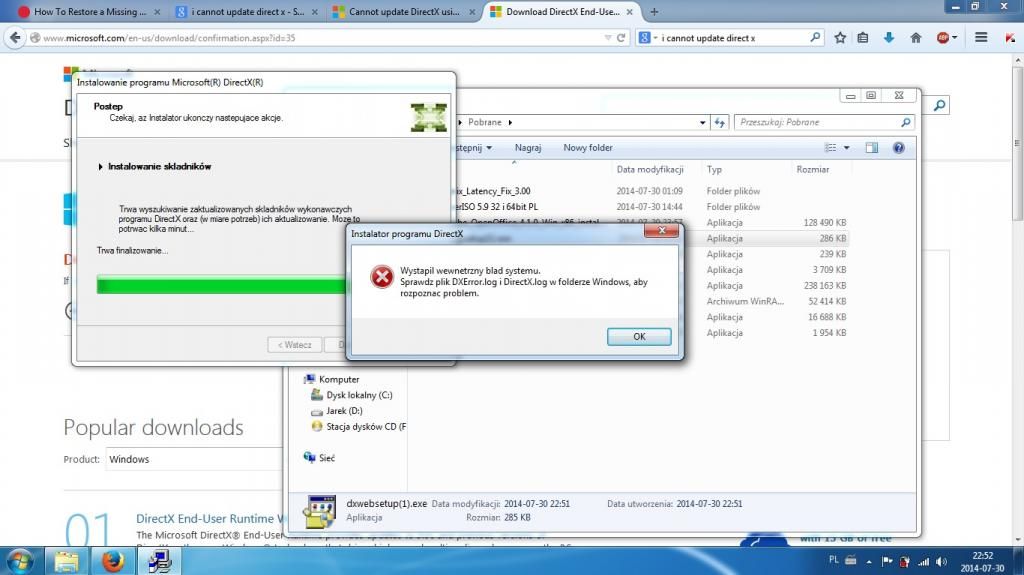The image size is (1024, 575).
Task: Click Nowy folder in Explorer toolbar
Action: pos(588,148)
